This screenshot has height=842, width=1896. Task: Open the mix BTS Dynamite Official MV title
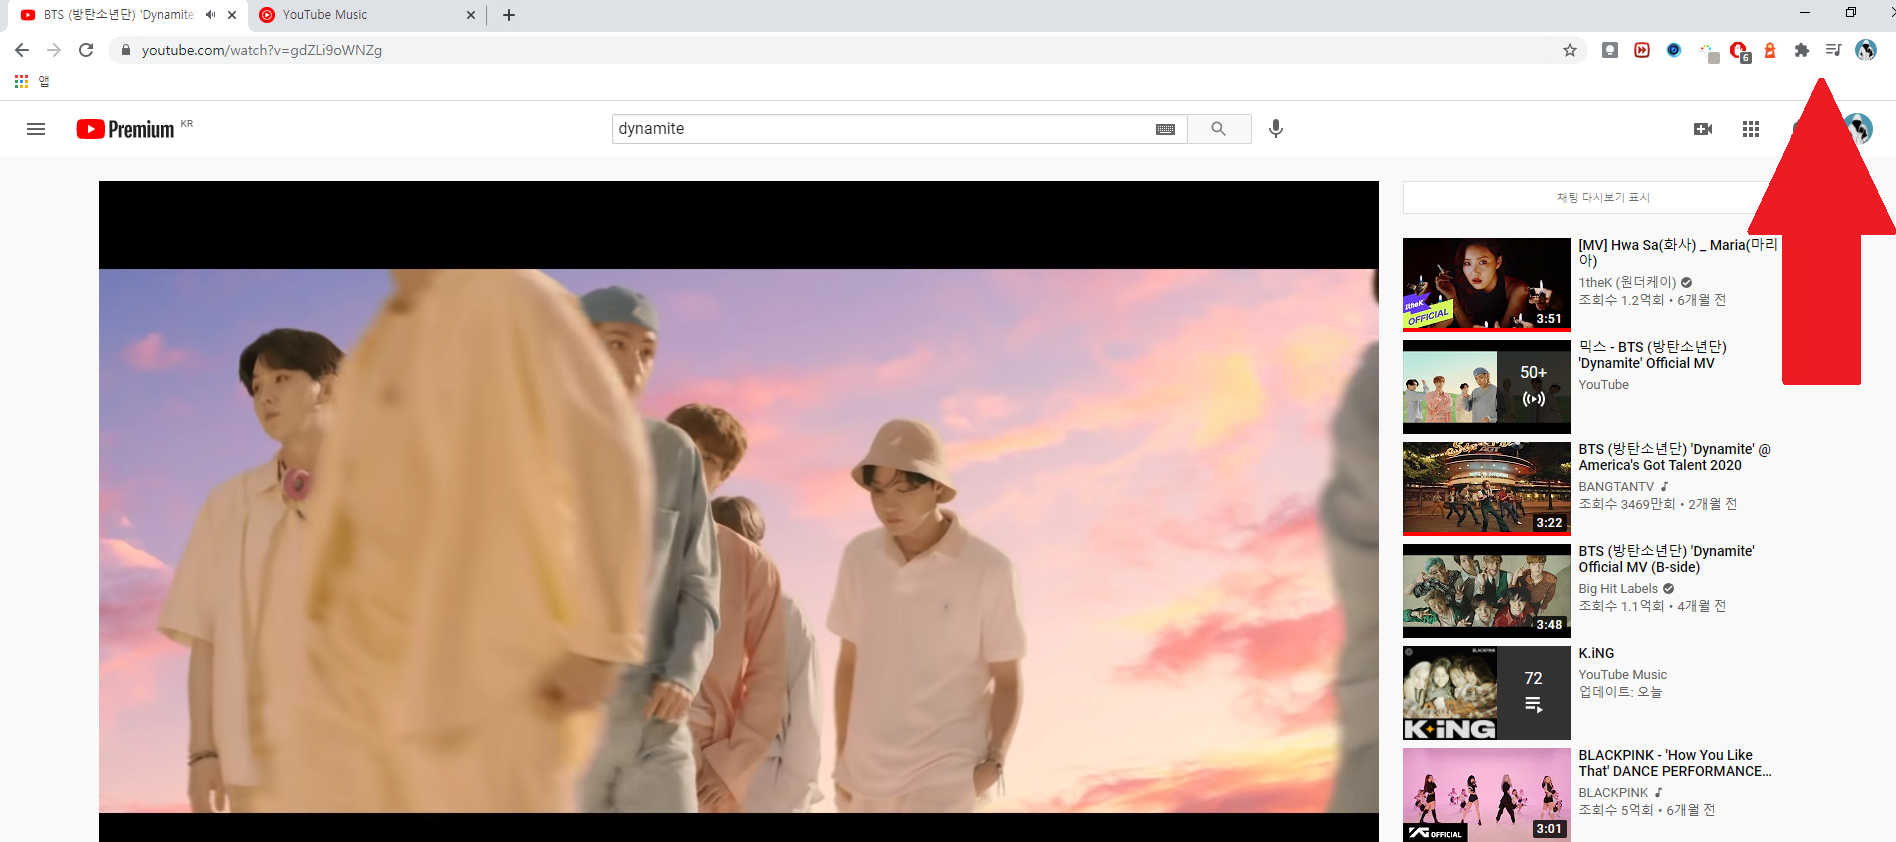click(1652, 355)
